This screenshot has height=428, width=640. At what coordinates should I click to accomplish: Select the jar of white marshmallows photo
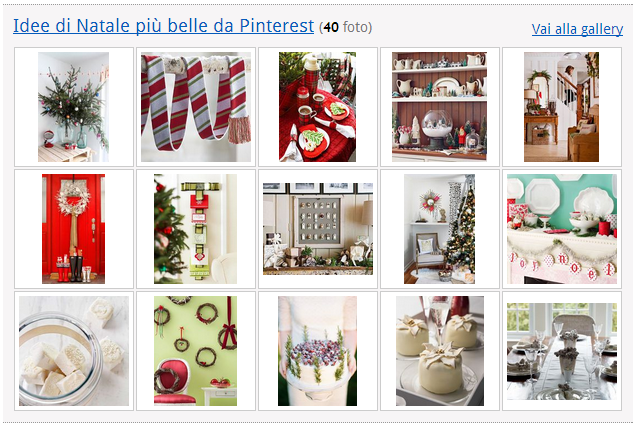(74, 351)
